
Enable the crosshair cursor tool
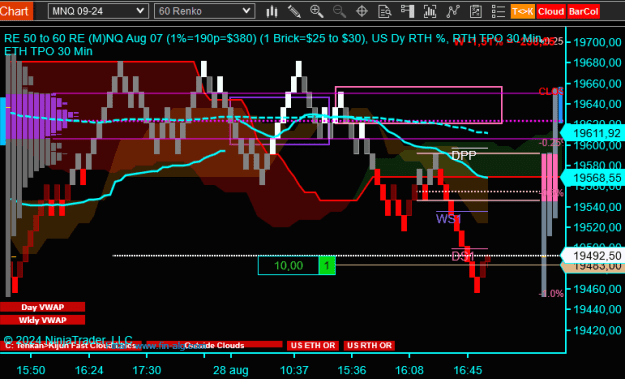[362, 11]
